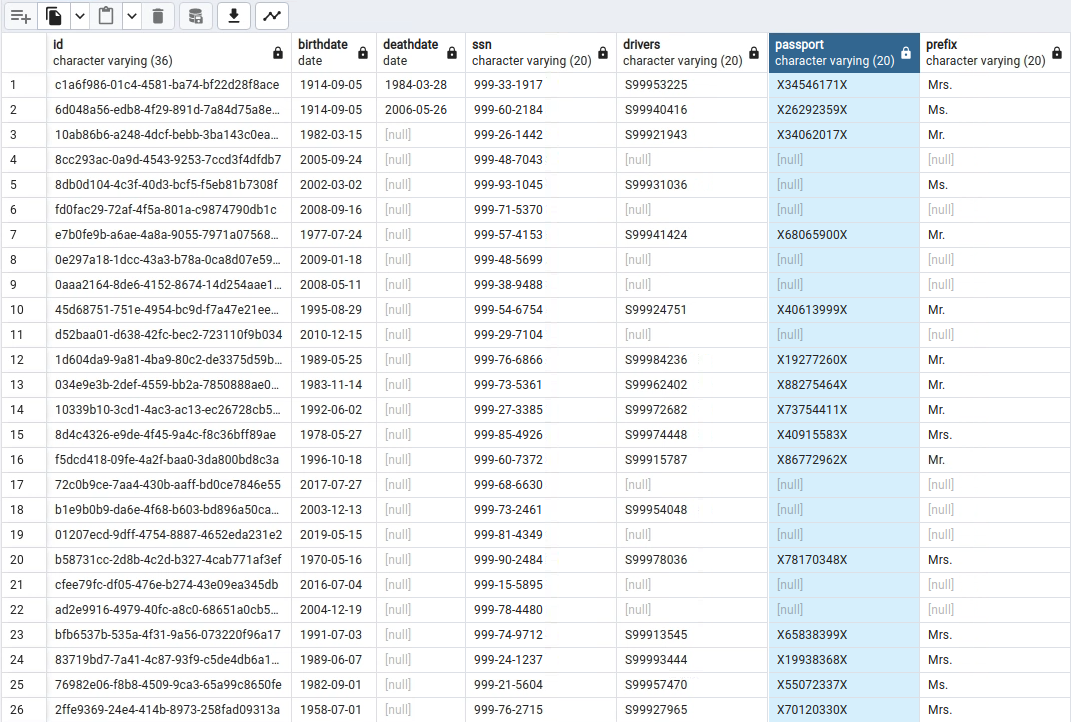This screenshot has height=722, width=1071.
Task: Expand the paste options dropdown arrow
Action: coord(131,16)
